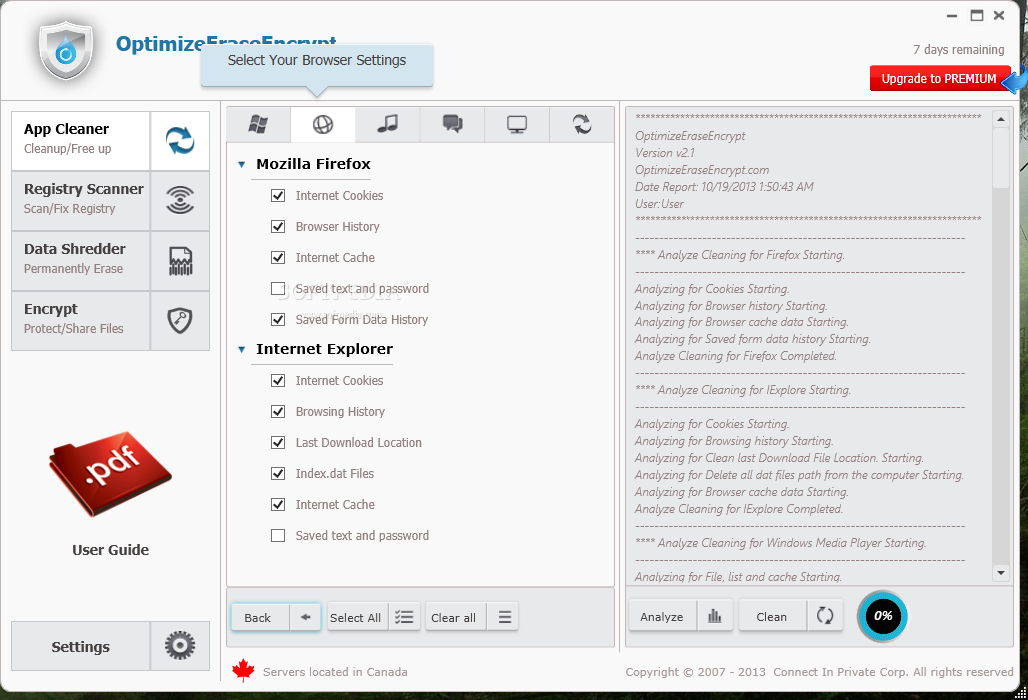1028x700 pixels.
Task: Uncheck Firefox Internet Cookies
Action: coord(278,195)
